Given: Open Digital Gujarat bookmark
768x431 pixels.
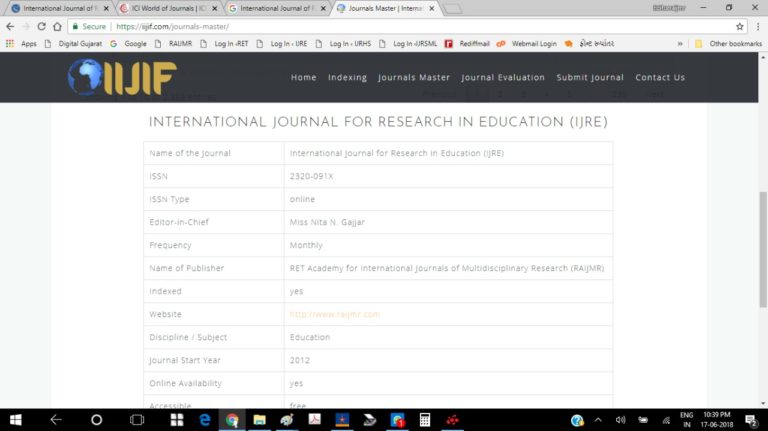Looking at the screenshot, I should [73, 44].
